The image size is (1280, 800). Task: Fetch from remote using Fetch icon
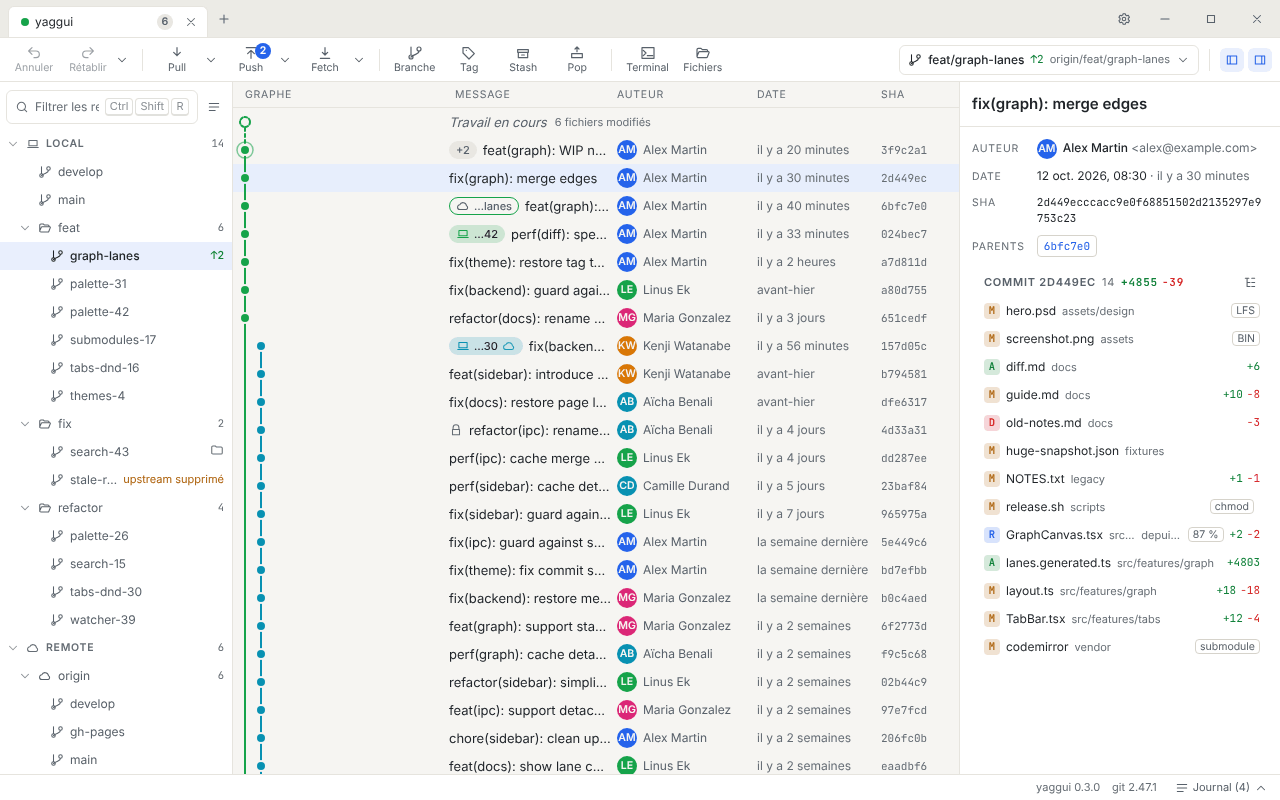pos(325,59)
